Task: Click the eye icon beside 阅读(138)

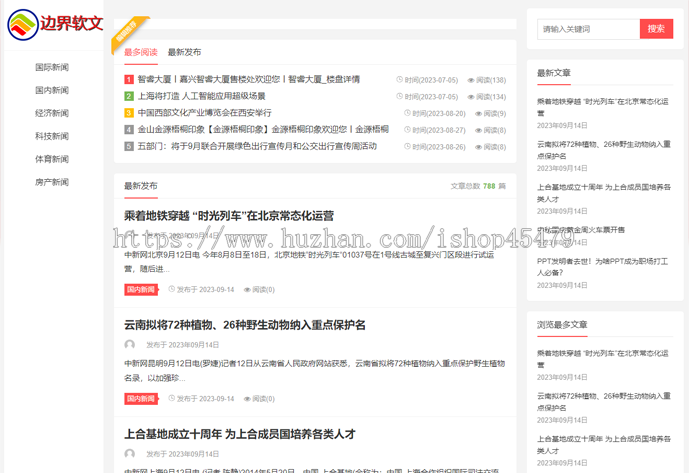Action: point(471,80)
